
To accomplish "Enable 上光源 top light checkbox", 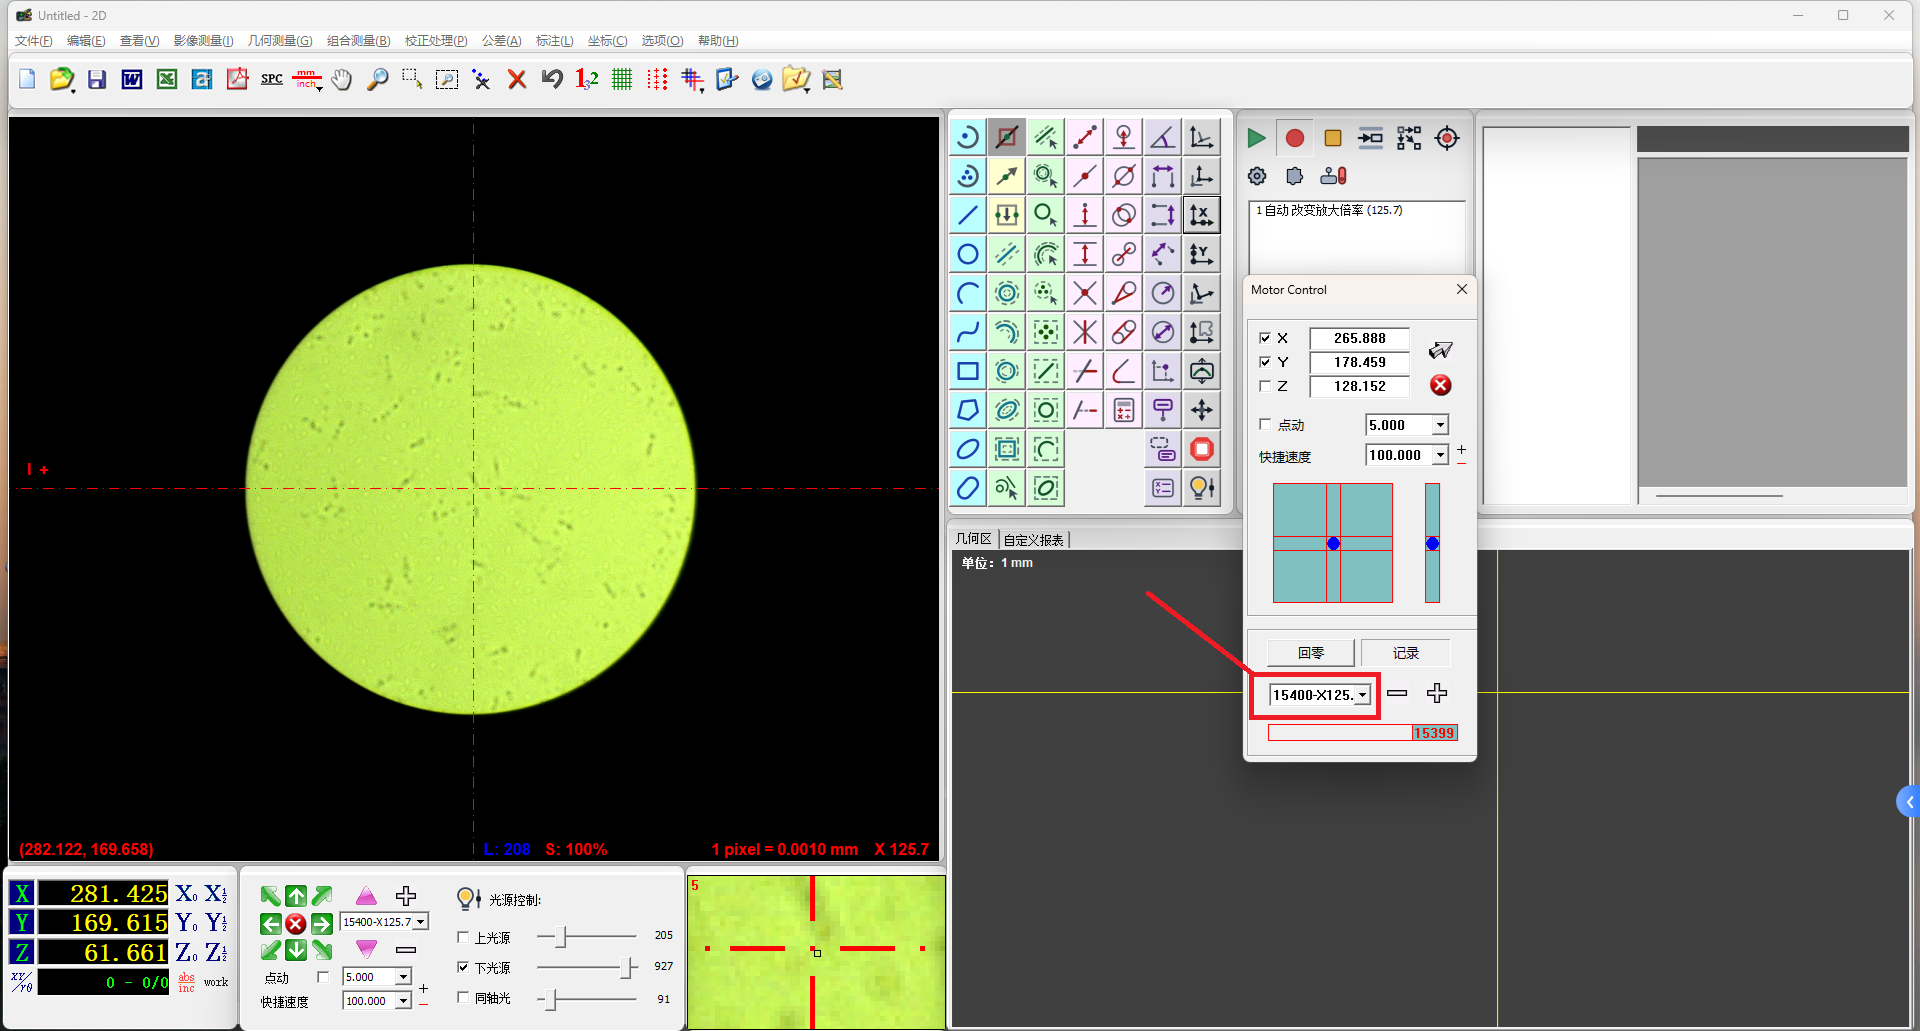I will (463, 937).
